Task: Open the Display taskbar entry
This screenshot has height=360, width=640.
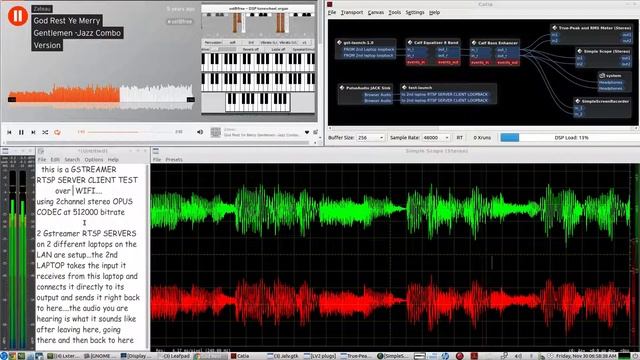Action: coord(136,356)
